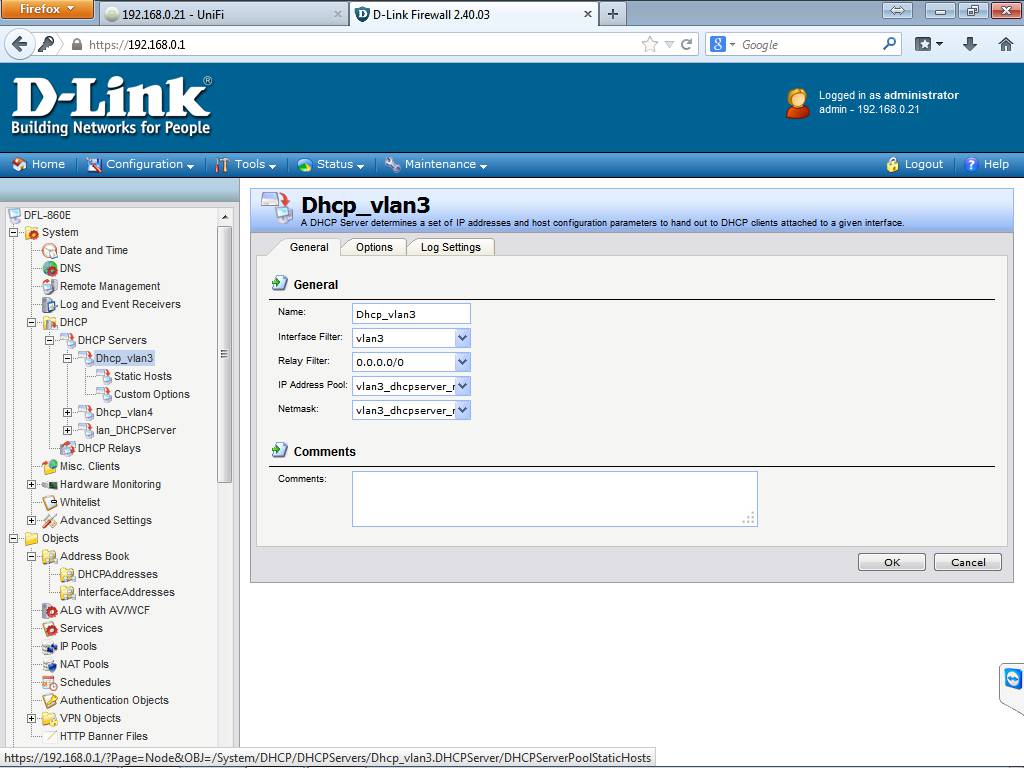This screenshot has height=768, width=1024.
Task: Click the Hardware Monitoring icon
Action: click(50, 485)
